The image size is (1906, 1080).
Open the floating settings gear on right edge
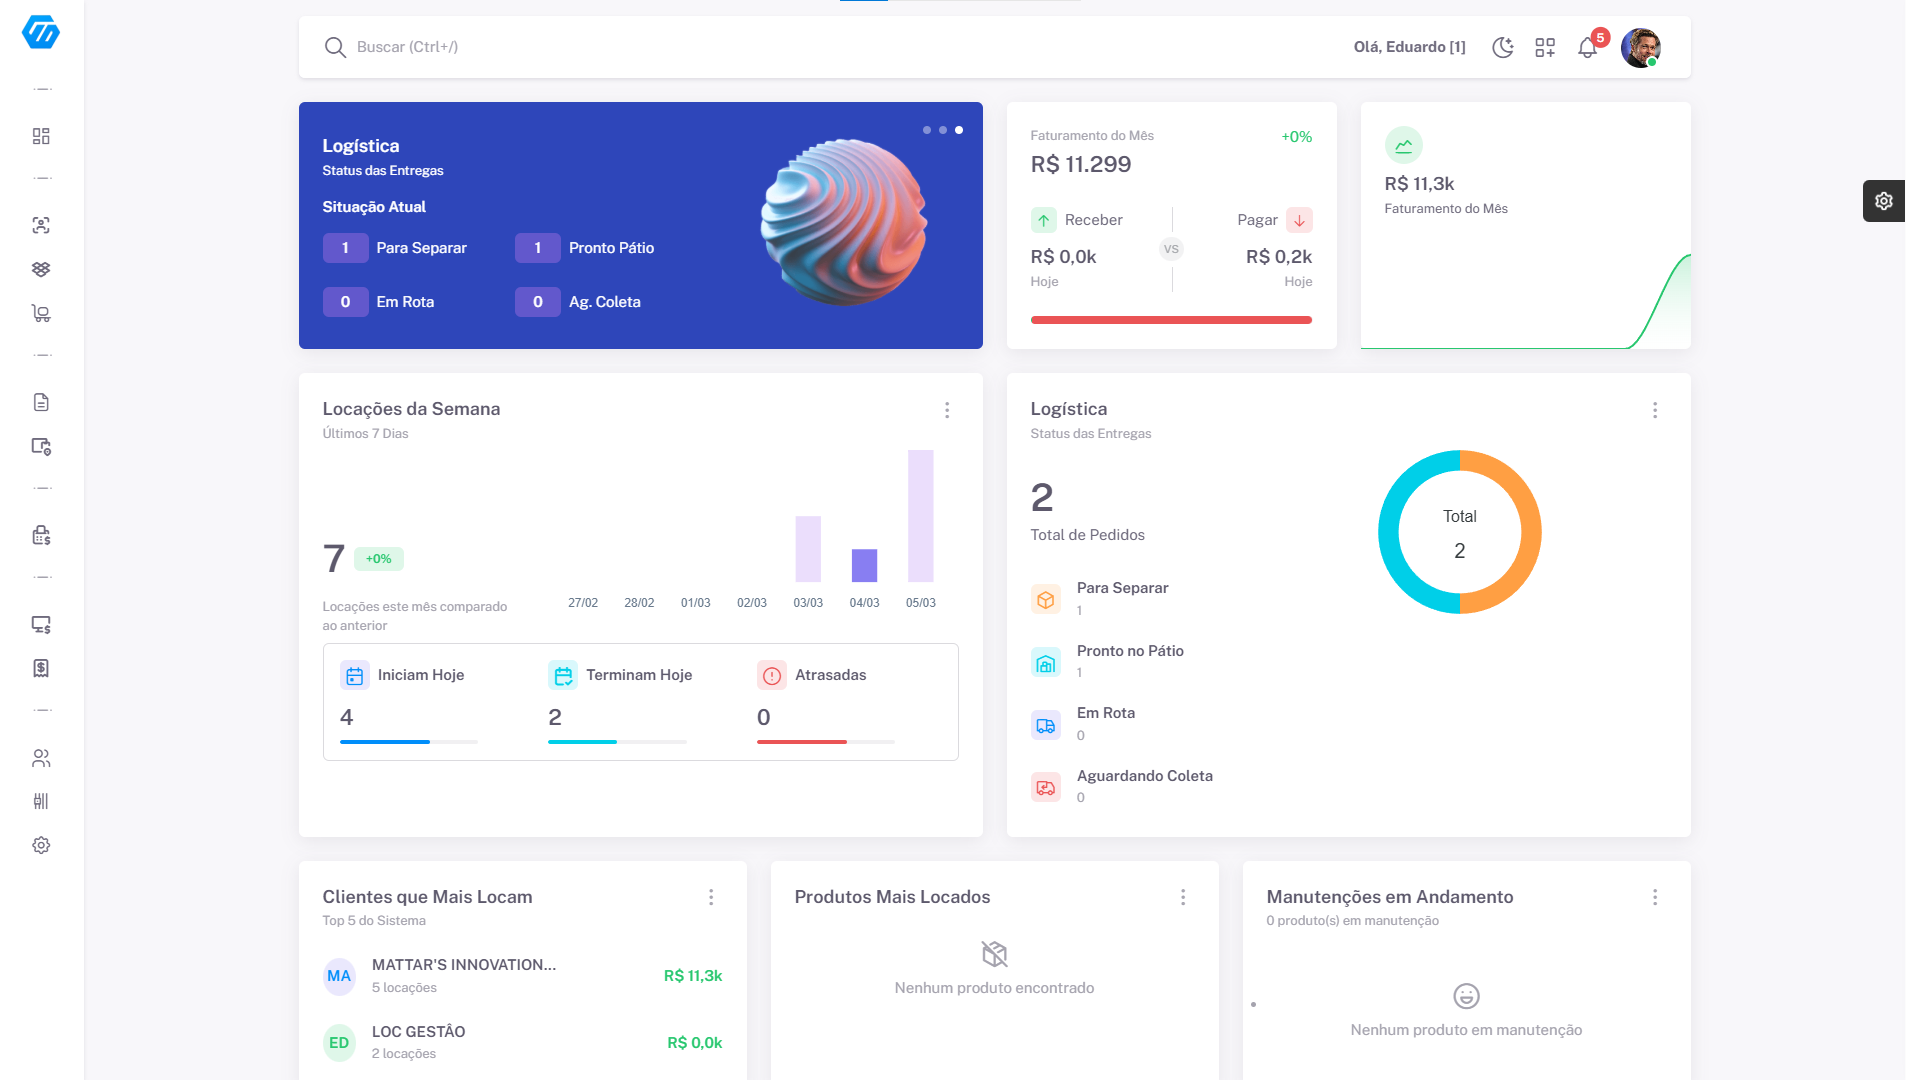[1884, 201]
